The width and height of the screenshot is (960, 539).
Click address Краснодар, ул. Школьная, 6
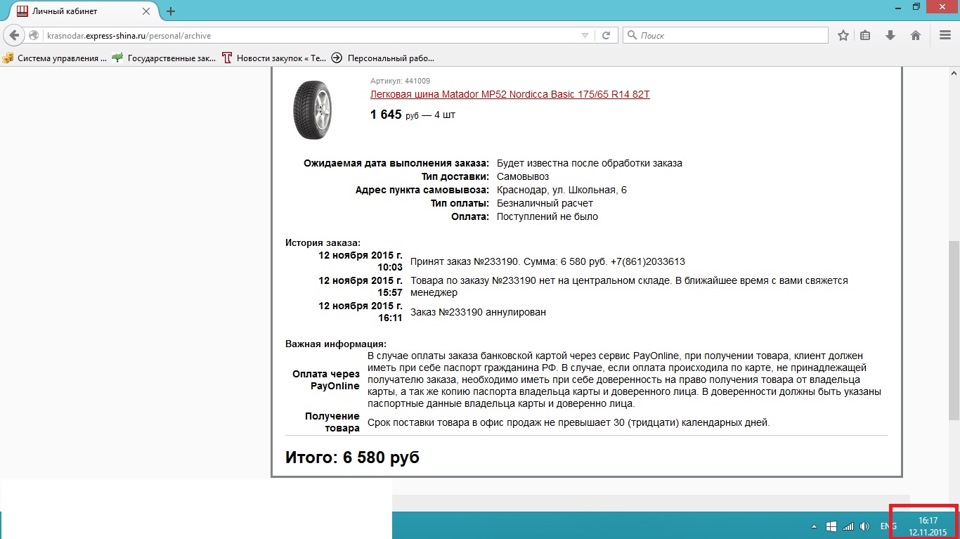(561, 190)
